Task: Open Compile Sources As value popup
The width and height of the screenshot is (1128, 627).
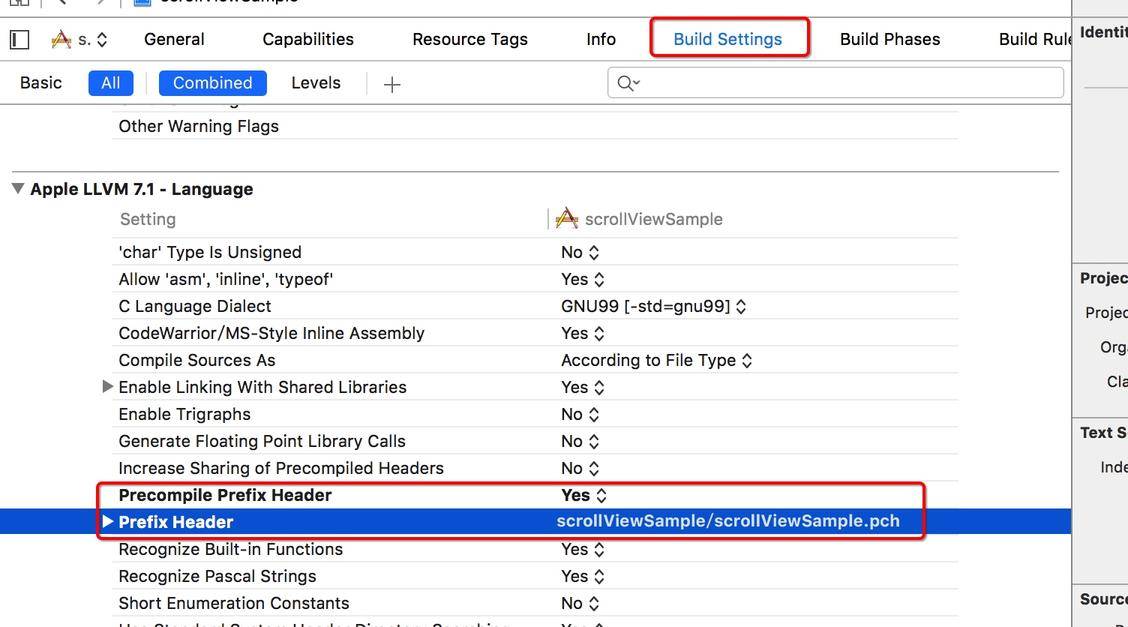Action: click(x=656, y=360)
